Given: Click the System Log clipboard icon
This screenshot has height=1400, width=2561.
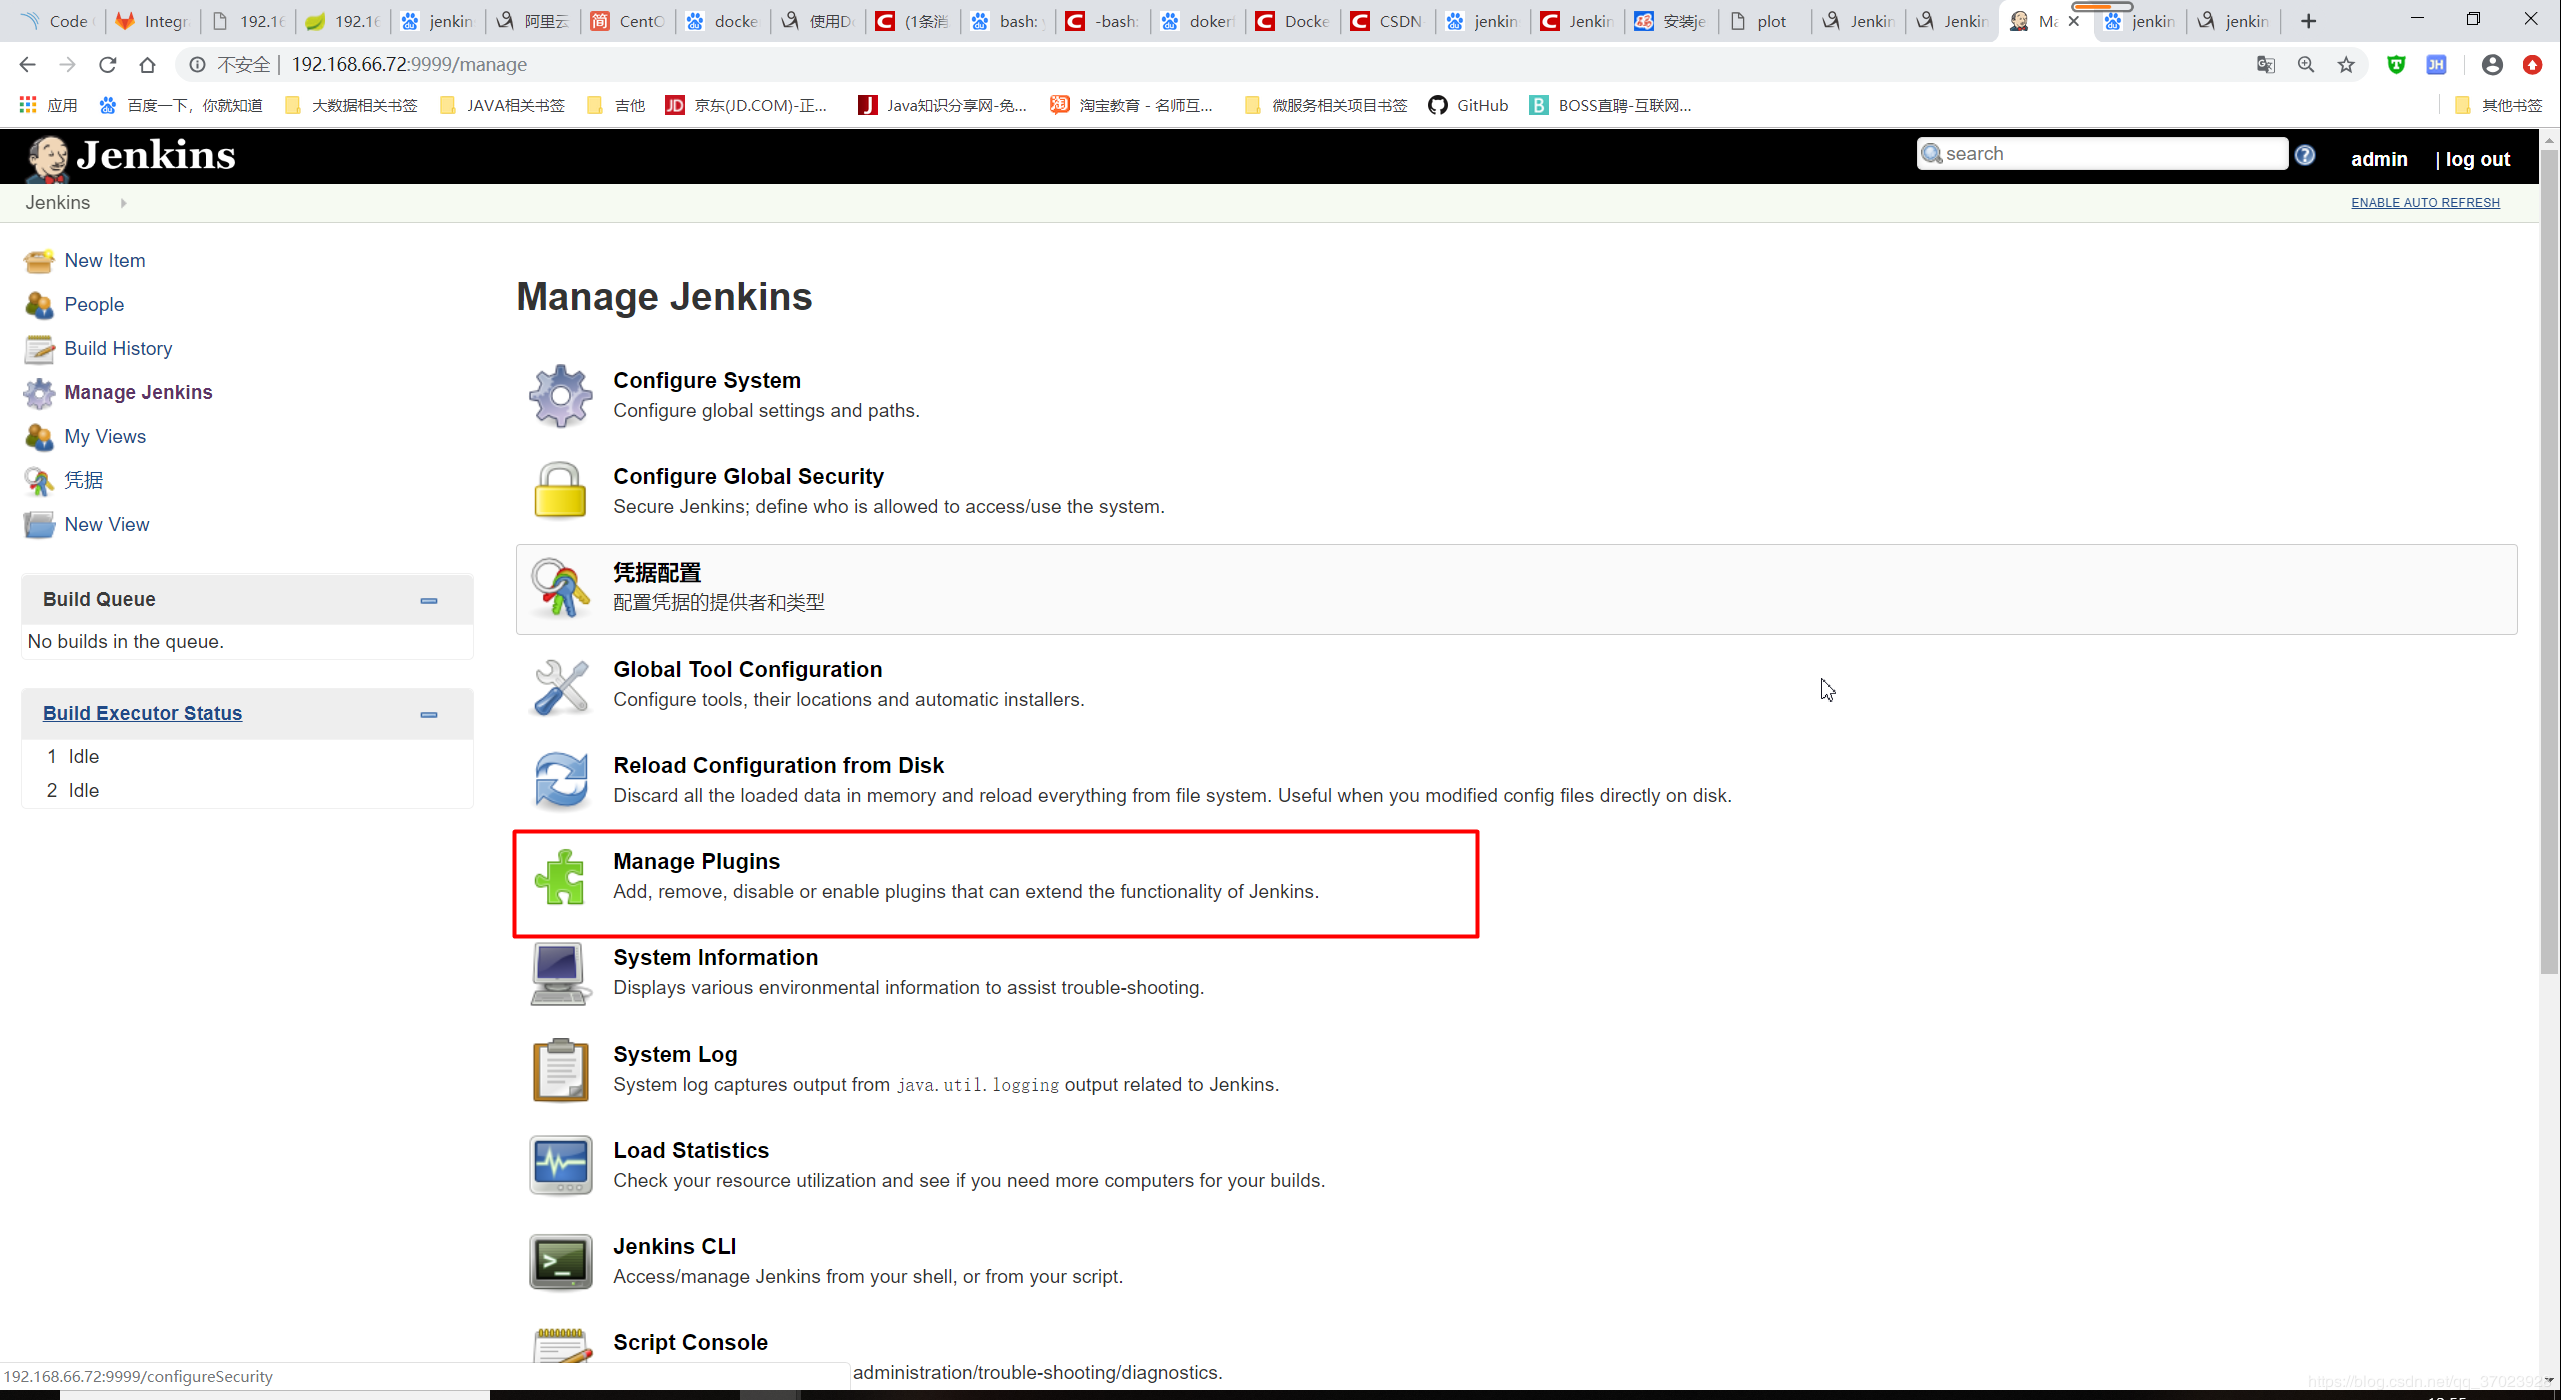Looking at the screenshot, I should click(x=560, y=1069).
